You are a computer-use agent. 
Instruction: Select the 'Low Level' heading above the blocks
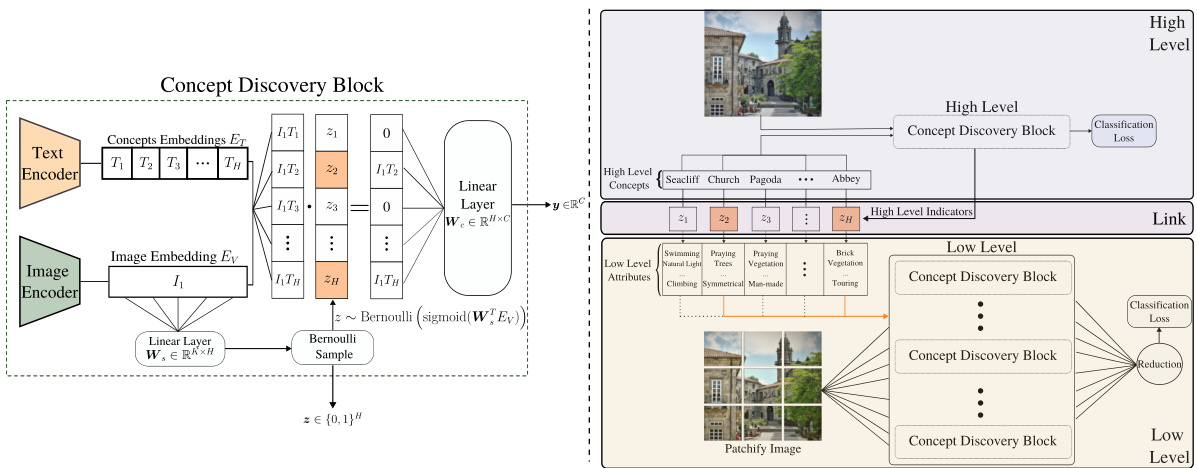(x=981, y=247)
